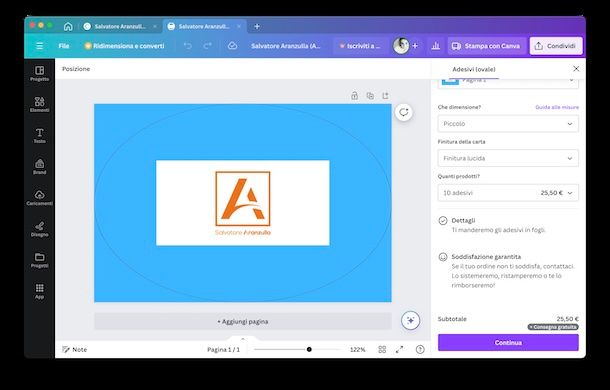This screenshot has height=390, width=610.
Task: Open the Testo sidebar panel
Action: [x=39, y=136]
